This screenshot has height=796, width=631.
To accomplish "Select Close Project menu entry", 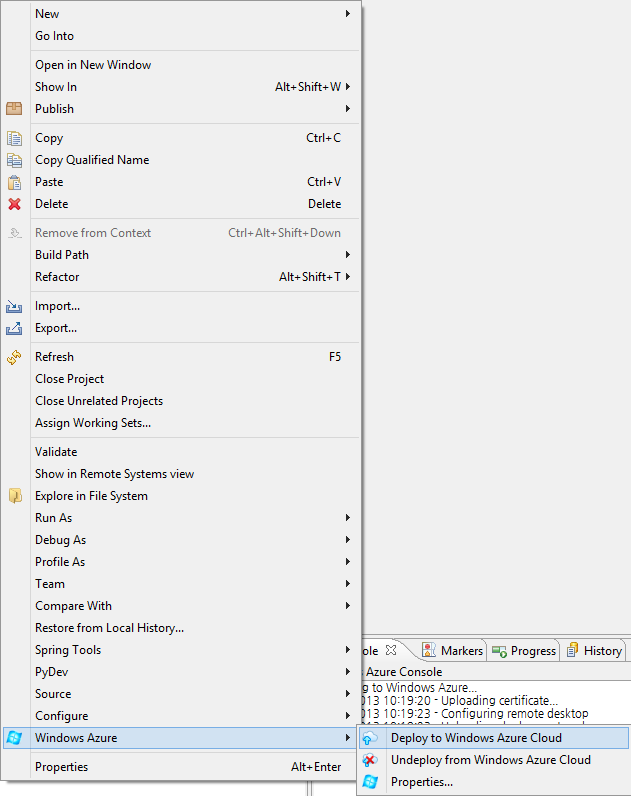I will click(180, 379).
